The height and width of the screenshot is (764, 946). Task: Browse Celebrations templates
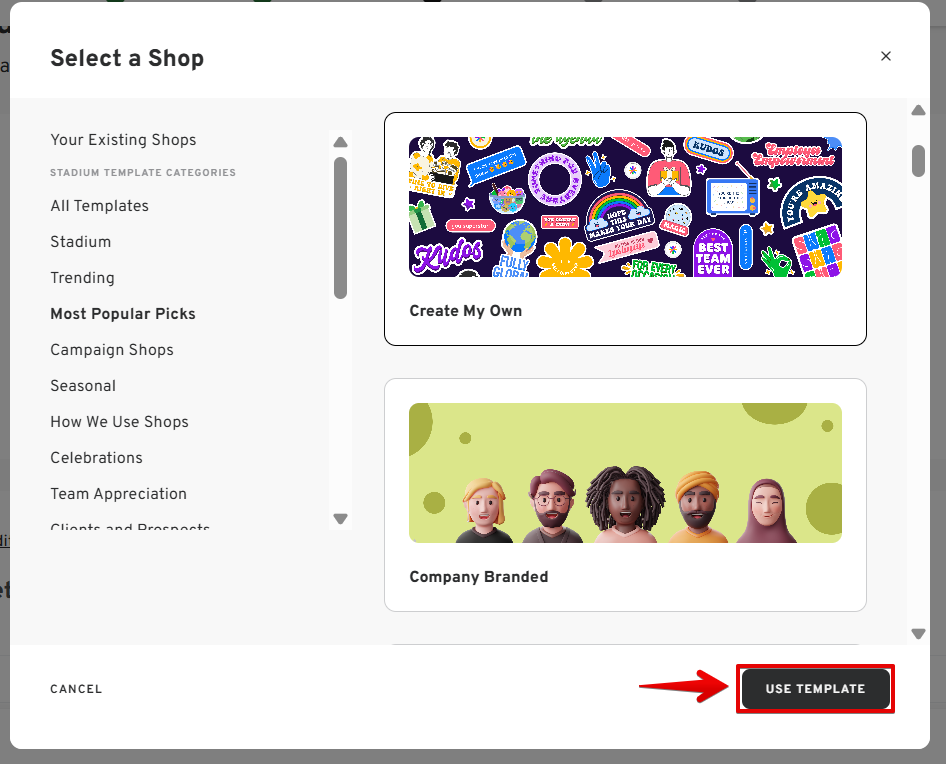[96, 458]
